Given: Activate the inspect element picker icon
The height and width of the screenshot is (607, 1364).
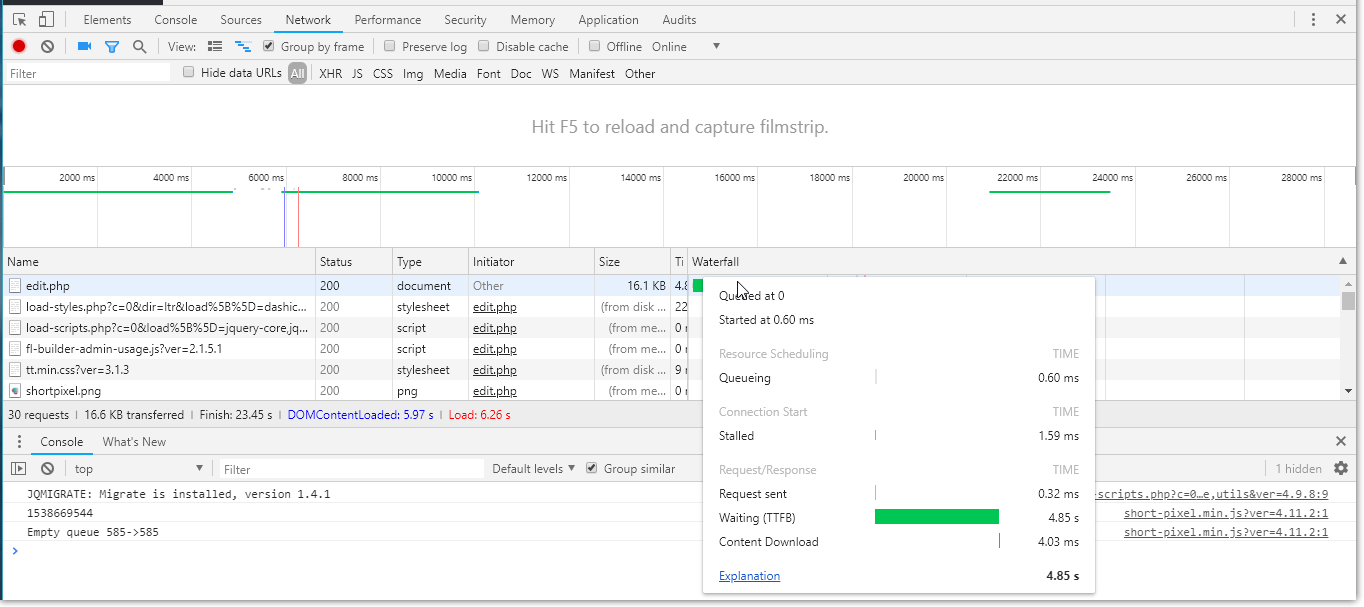Looking at the screenshot, I should pyautogui.click(x=20, y=19).
